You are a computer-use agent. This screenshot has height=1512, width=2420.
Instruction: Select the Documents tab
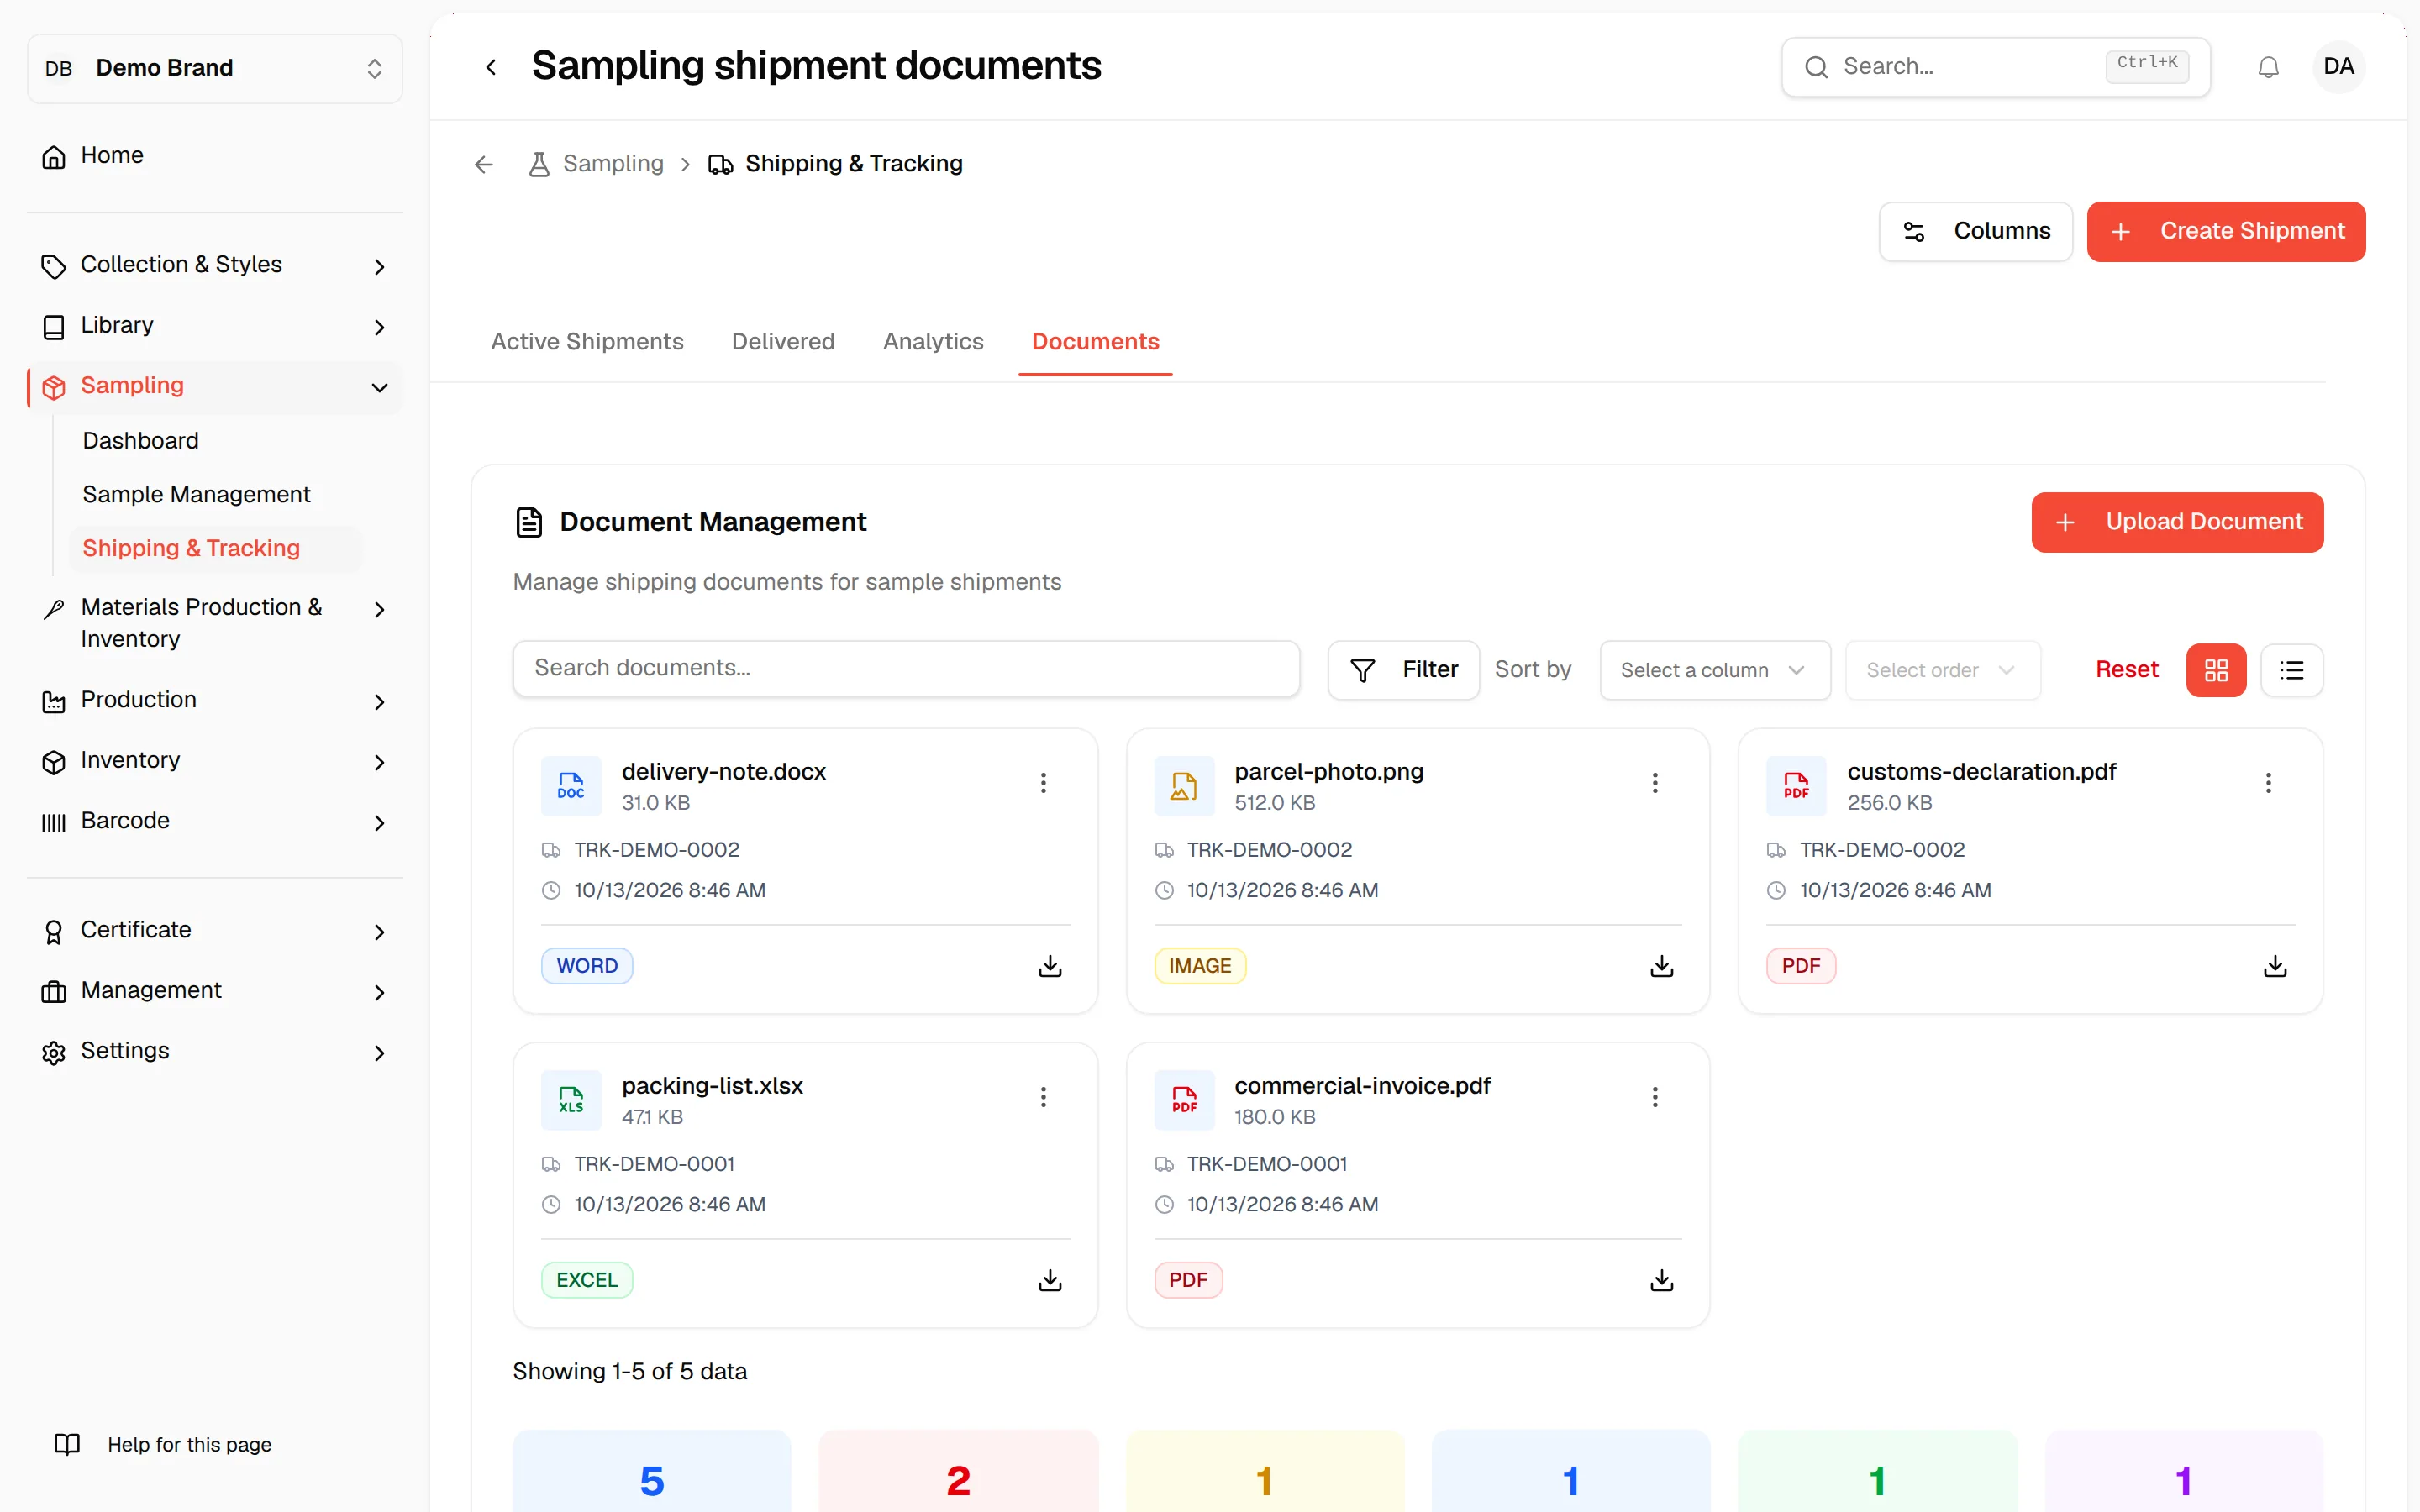tap(1095, 342)
